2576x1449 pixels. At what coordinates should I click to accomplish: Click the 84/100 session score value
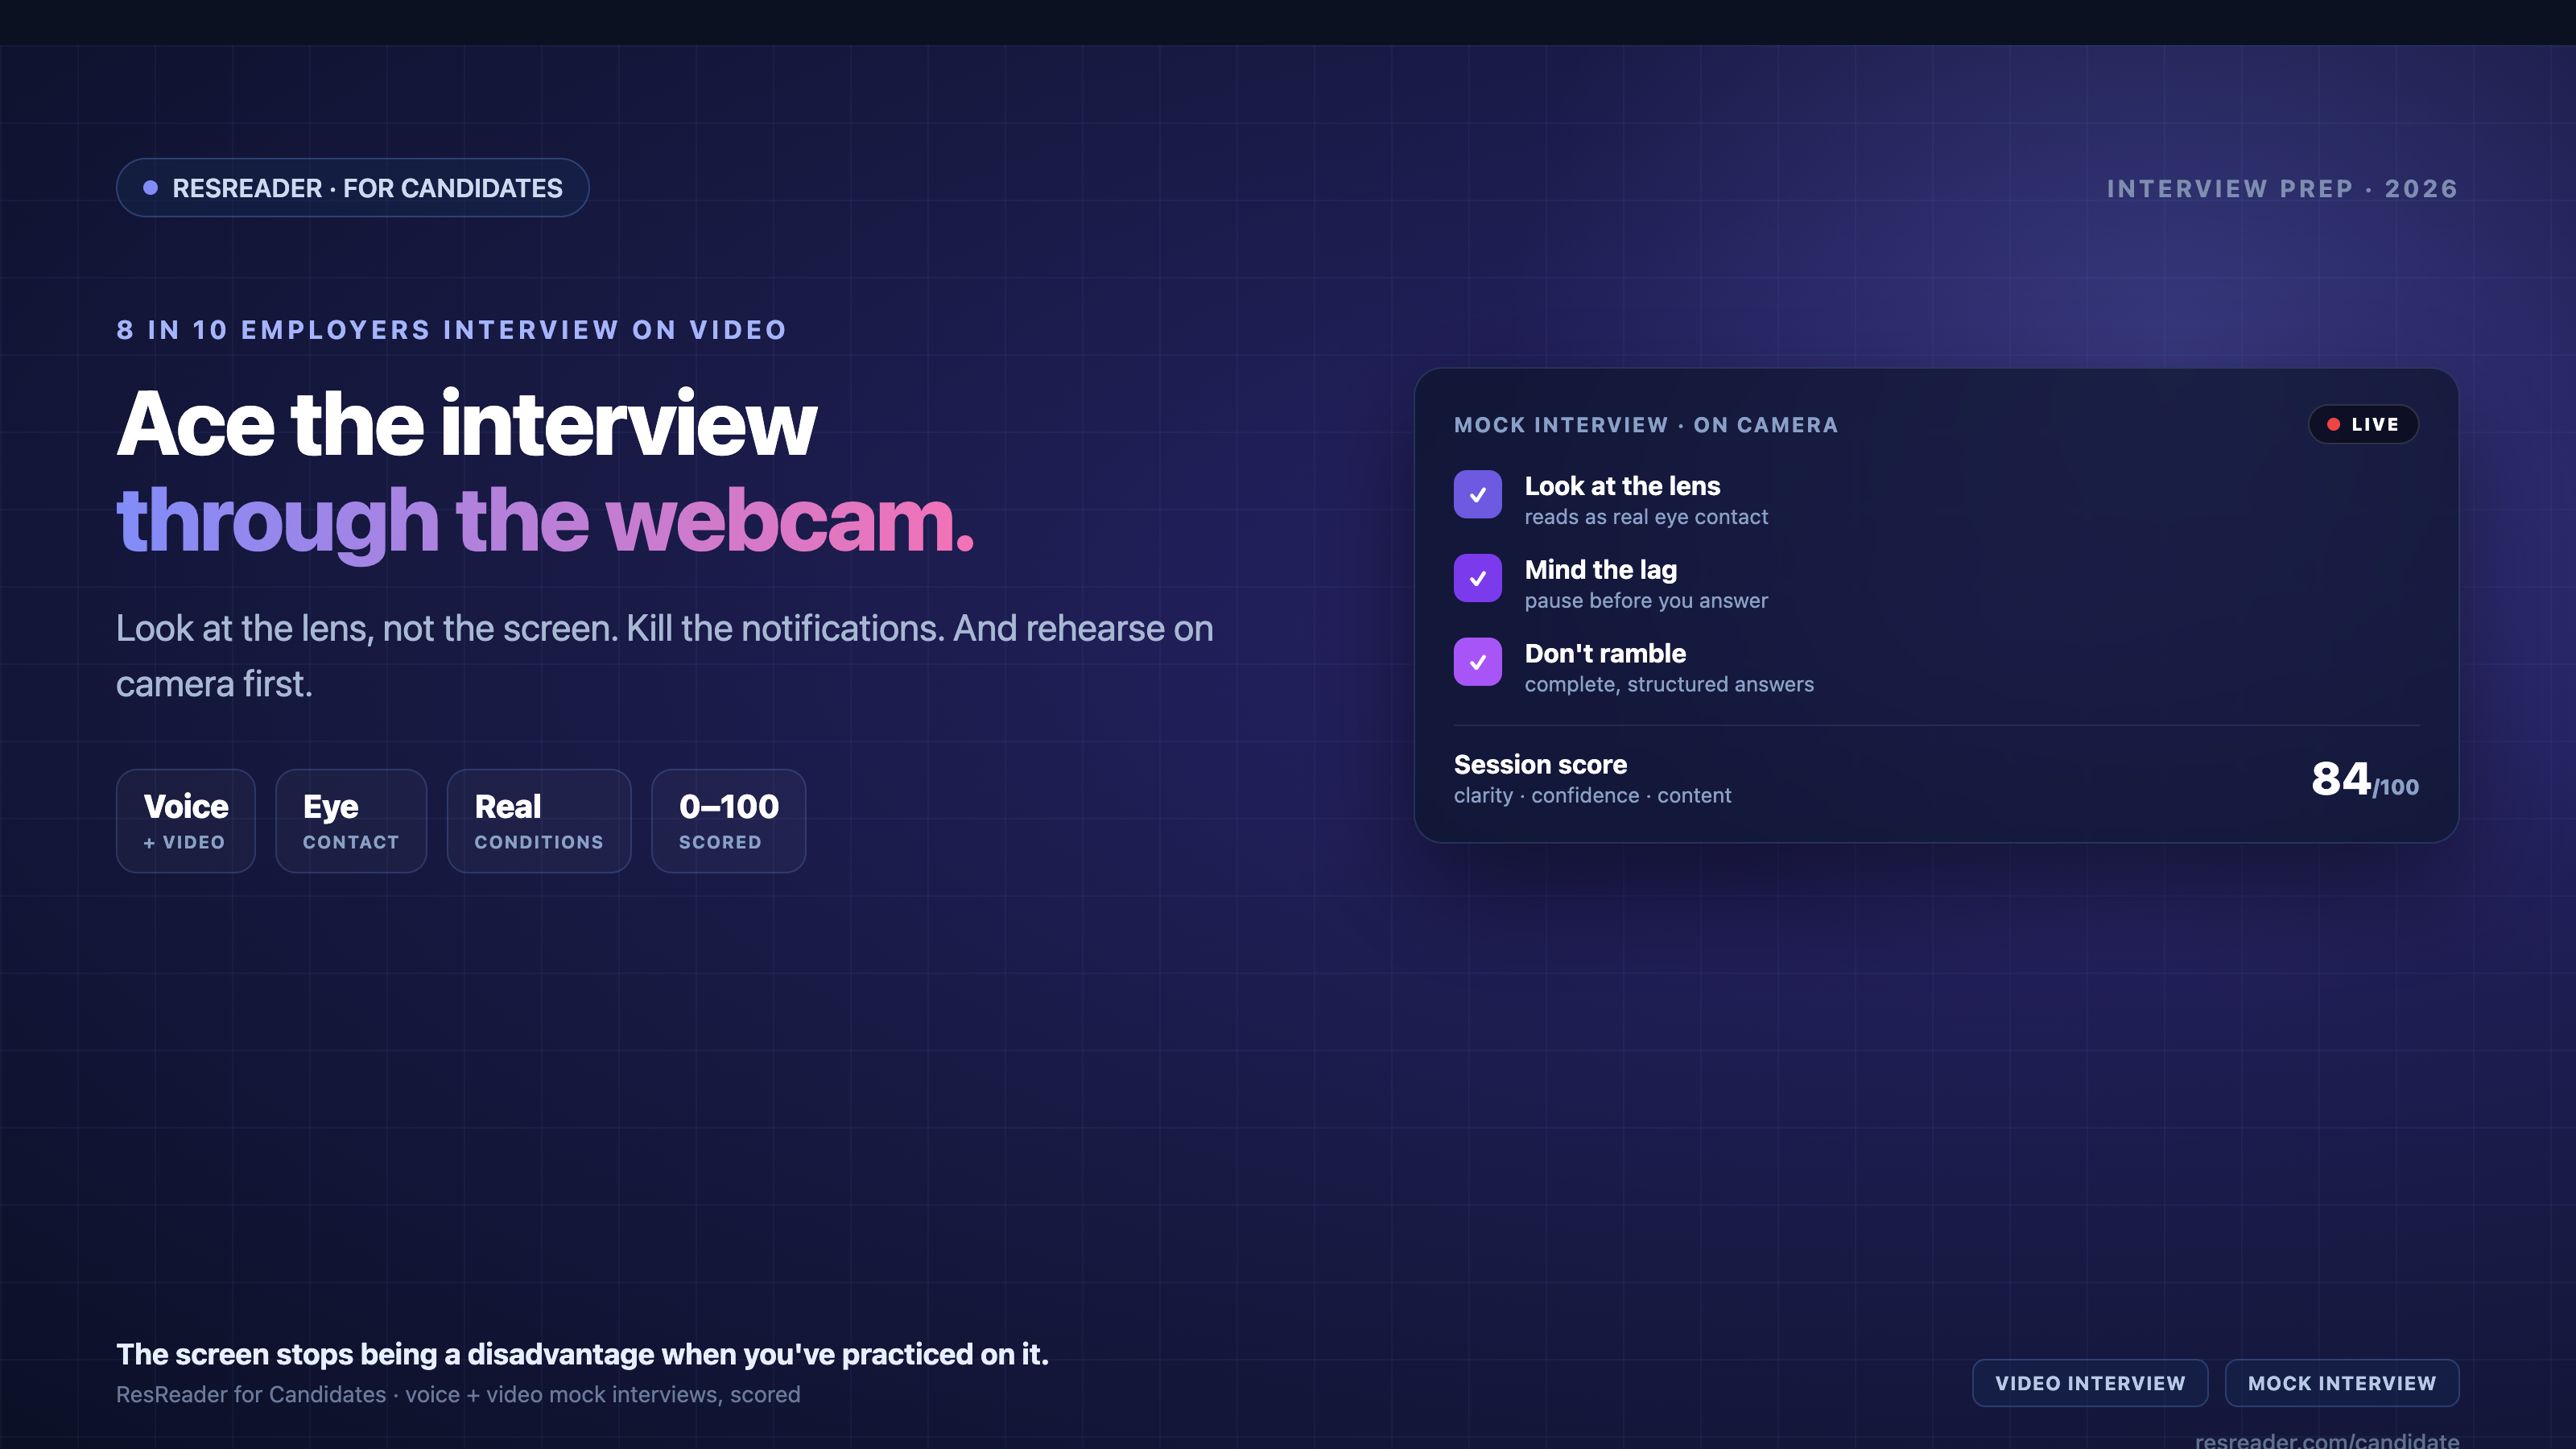tap(2364, 779)
